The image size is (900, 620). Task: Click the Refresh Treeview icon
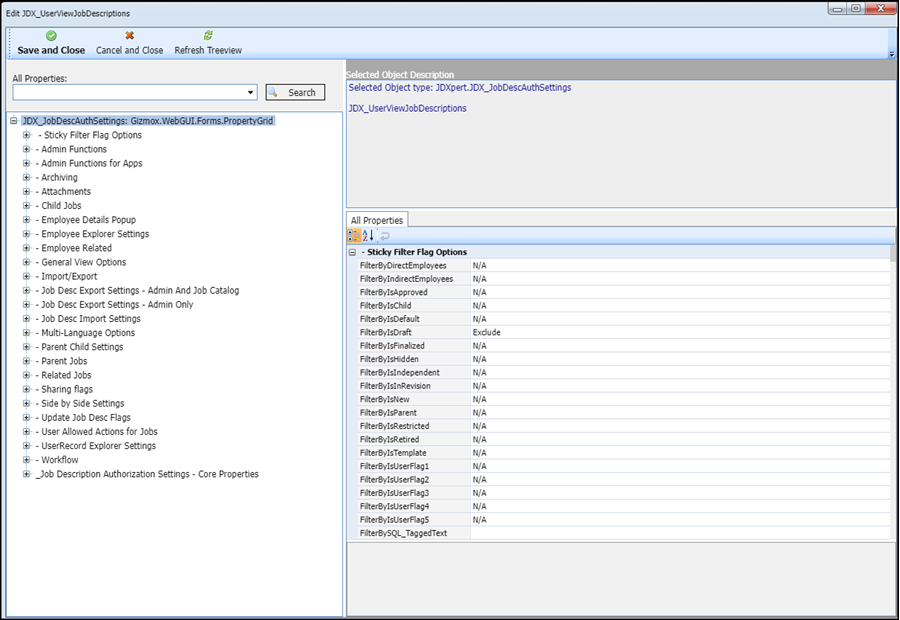click(208, 36)
